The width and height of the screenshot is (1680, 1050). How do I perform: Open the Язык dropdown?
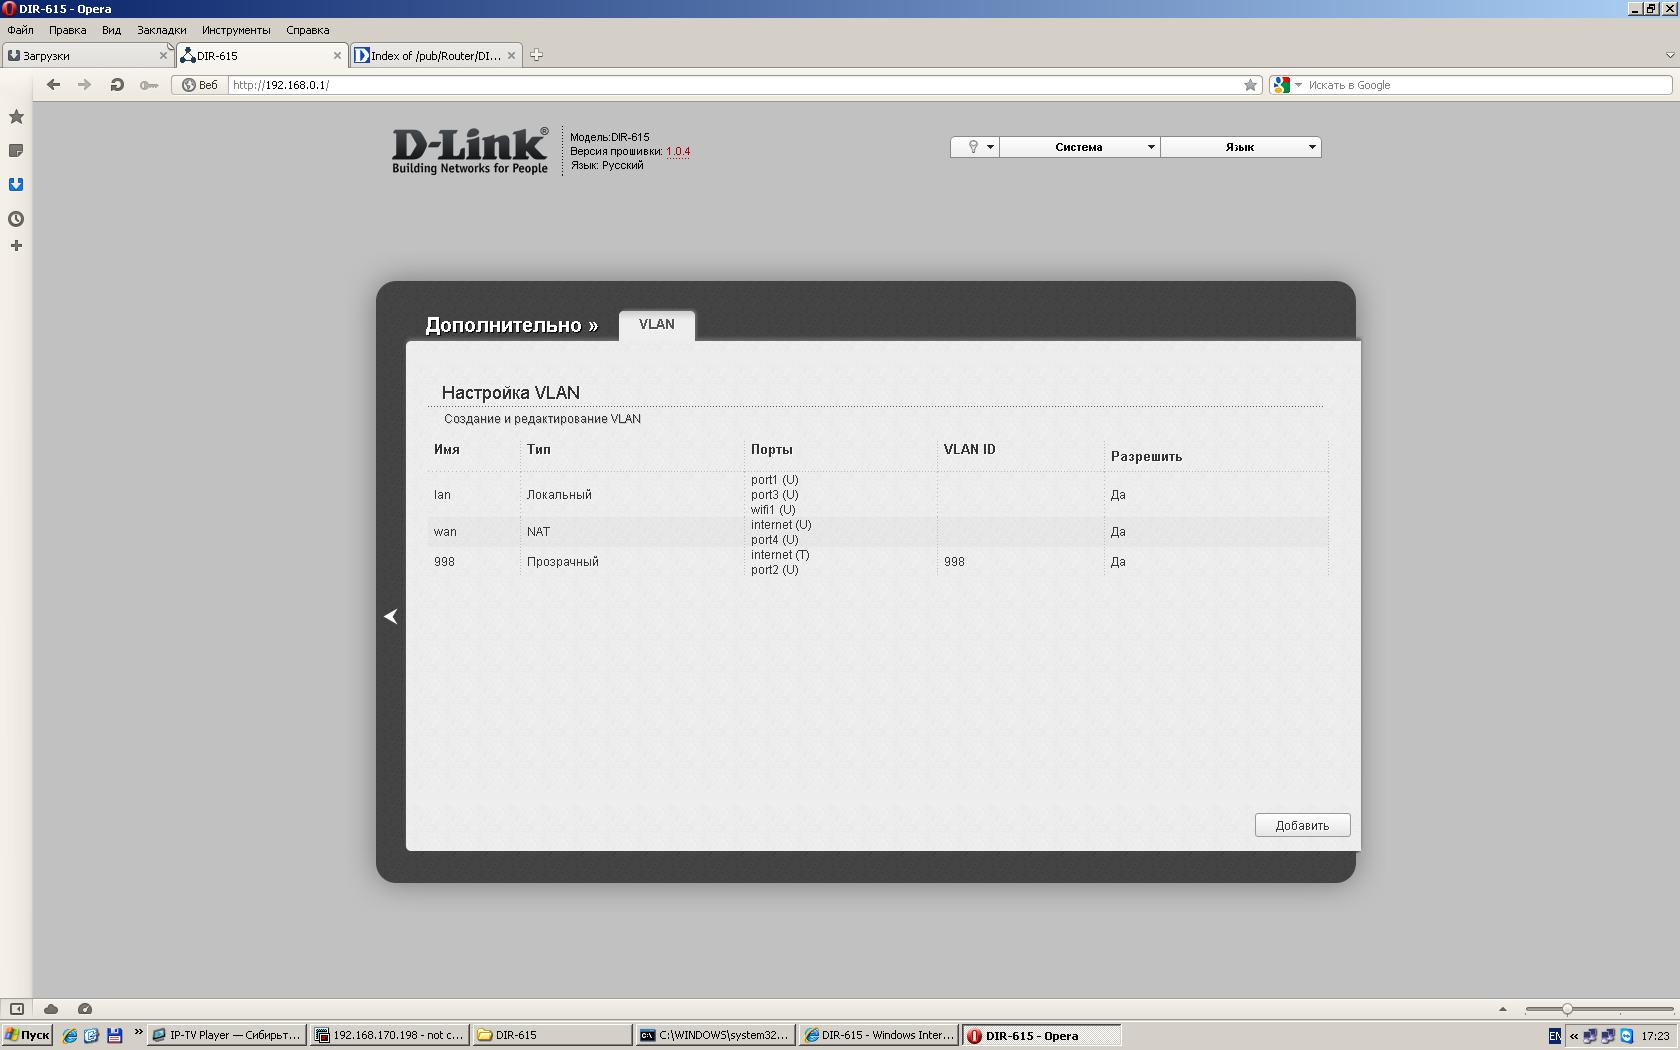(x=1241, y=147)
